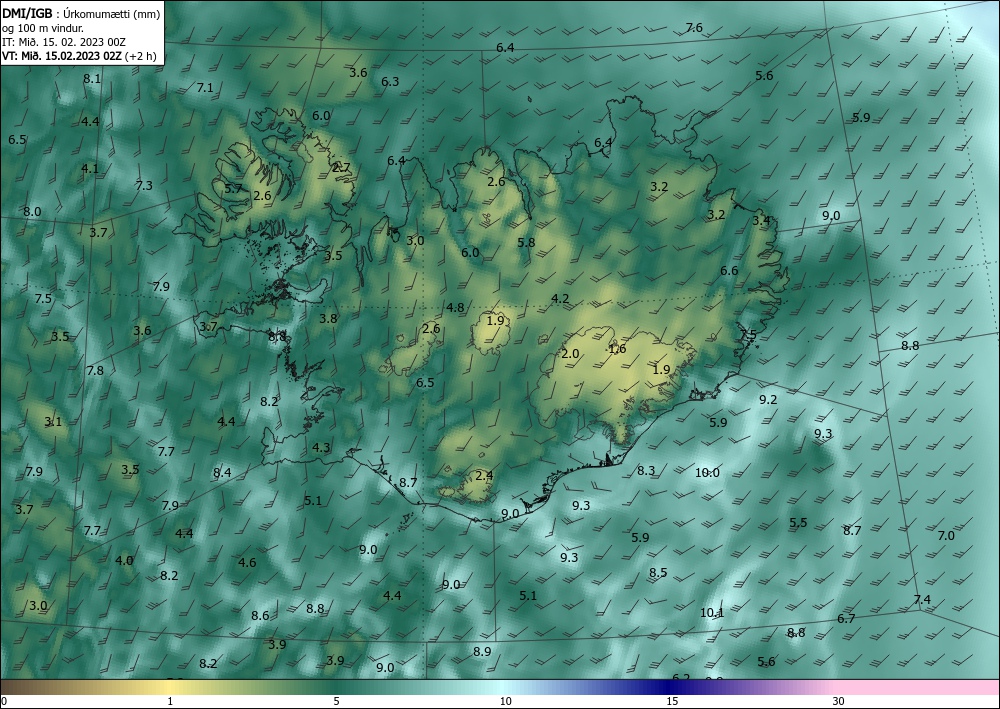Image resolution: width=1000 pixels, height=709 pixels.
Task: Click the map value 4.1
Action: 90,169
